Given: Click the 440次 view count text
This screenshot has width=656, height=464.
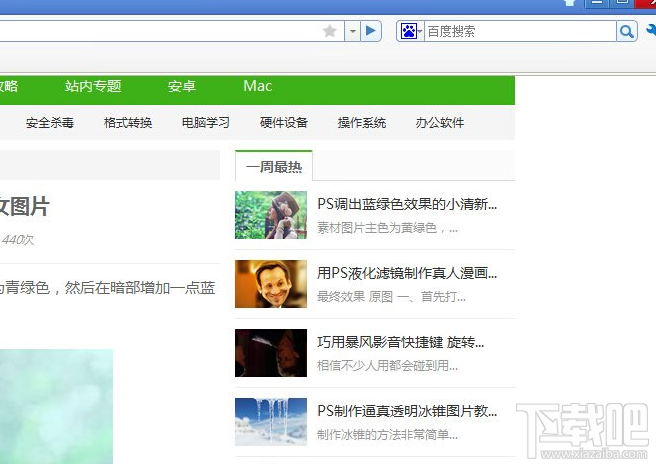Looking at the screenshot, I should pyautogui.click(x=18, y=240).
